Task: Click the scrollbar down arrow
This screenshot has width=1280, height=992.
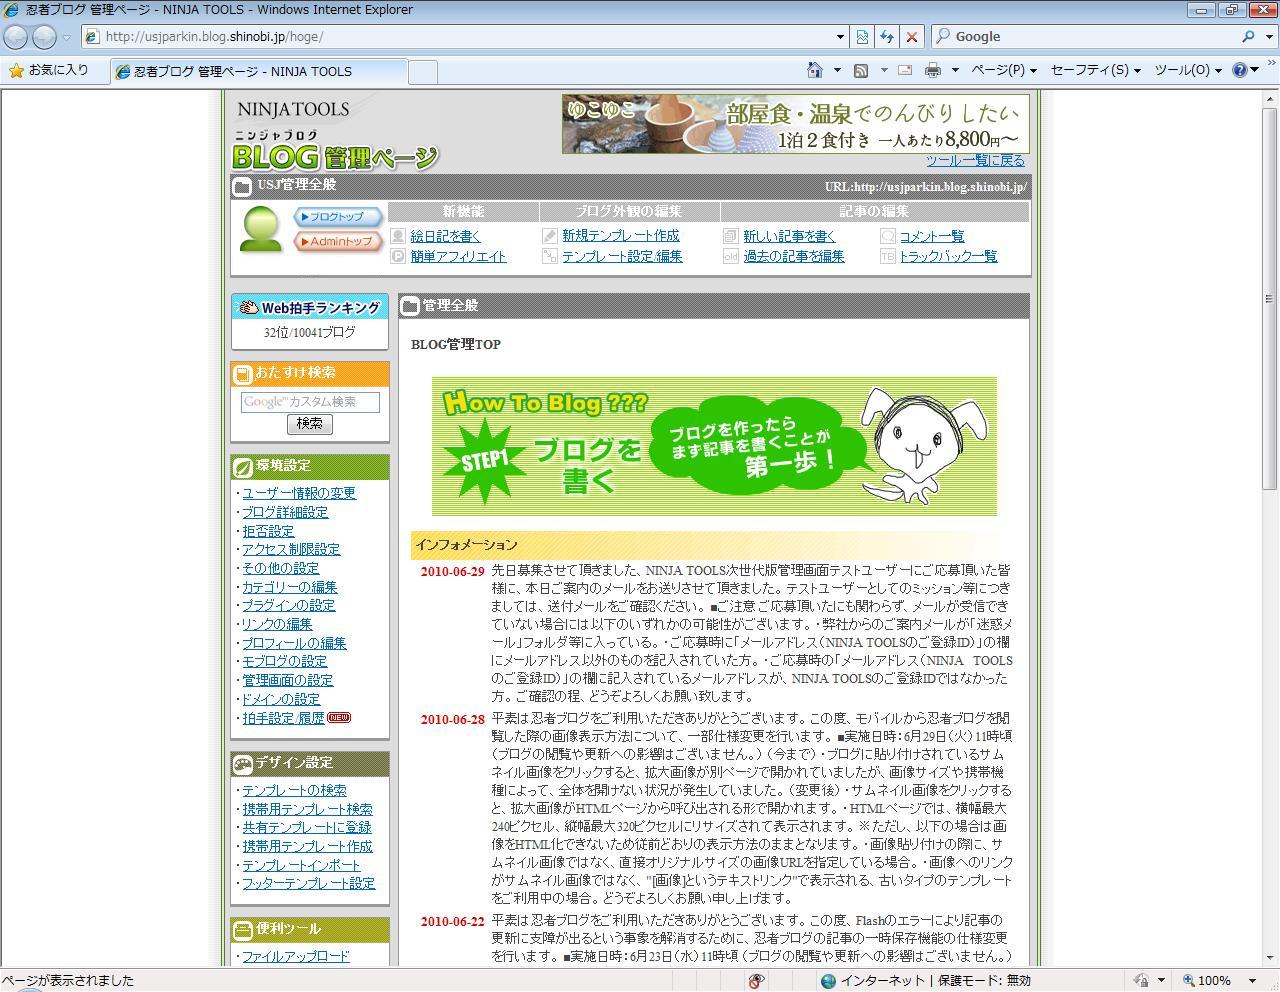Action: pyautogui.click(x=1270, y=958)
